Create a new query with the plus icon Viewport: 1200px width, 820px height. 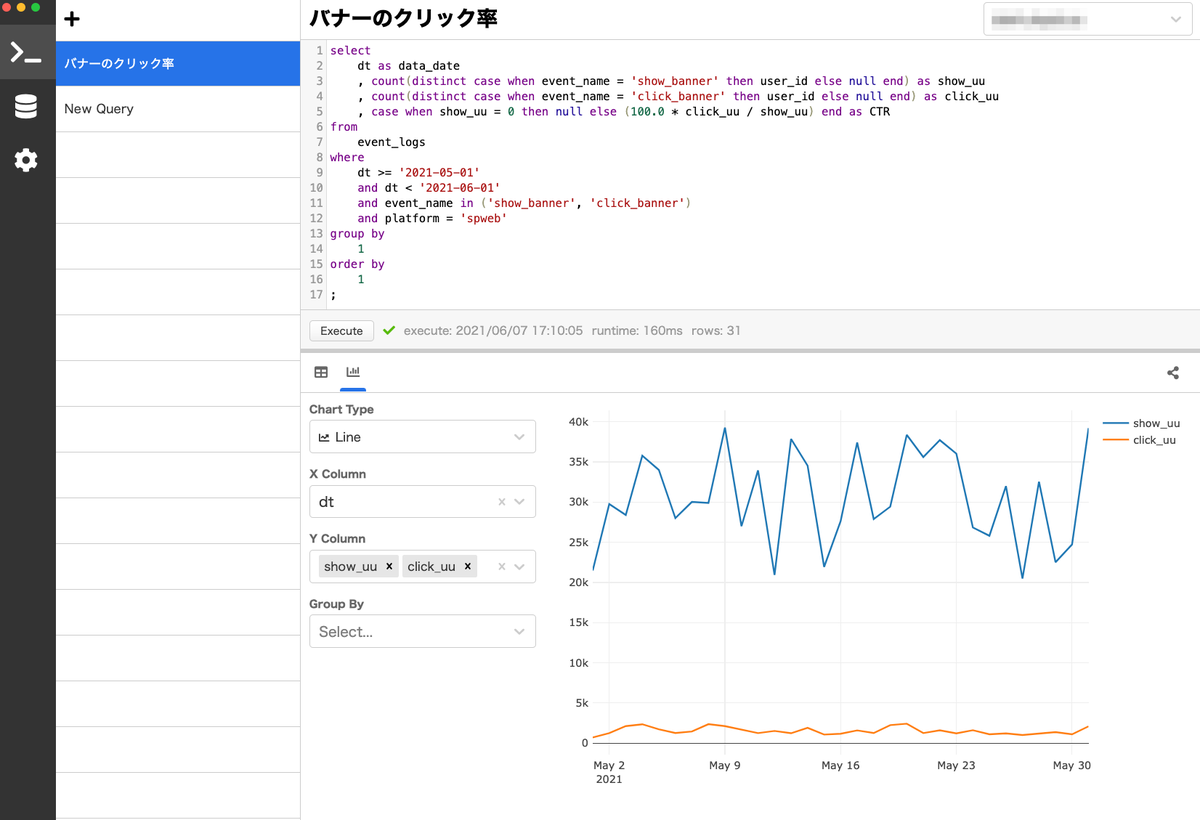point(70,18)
